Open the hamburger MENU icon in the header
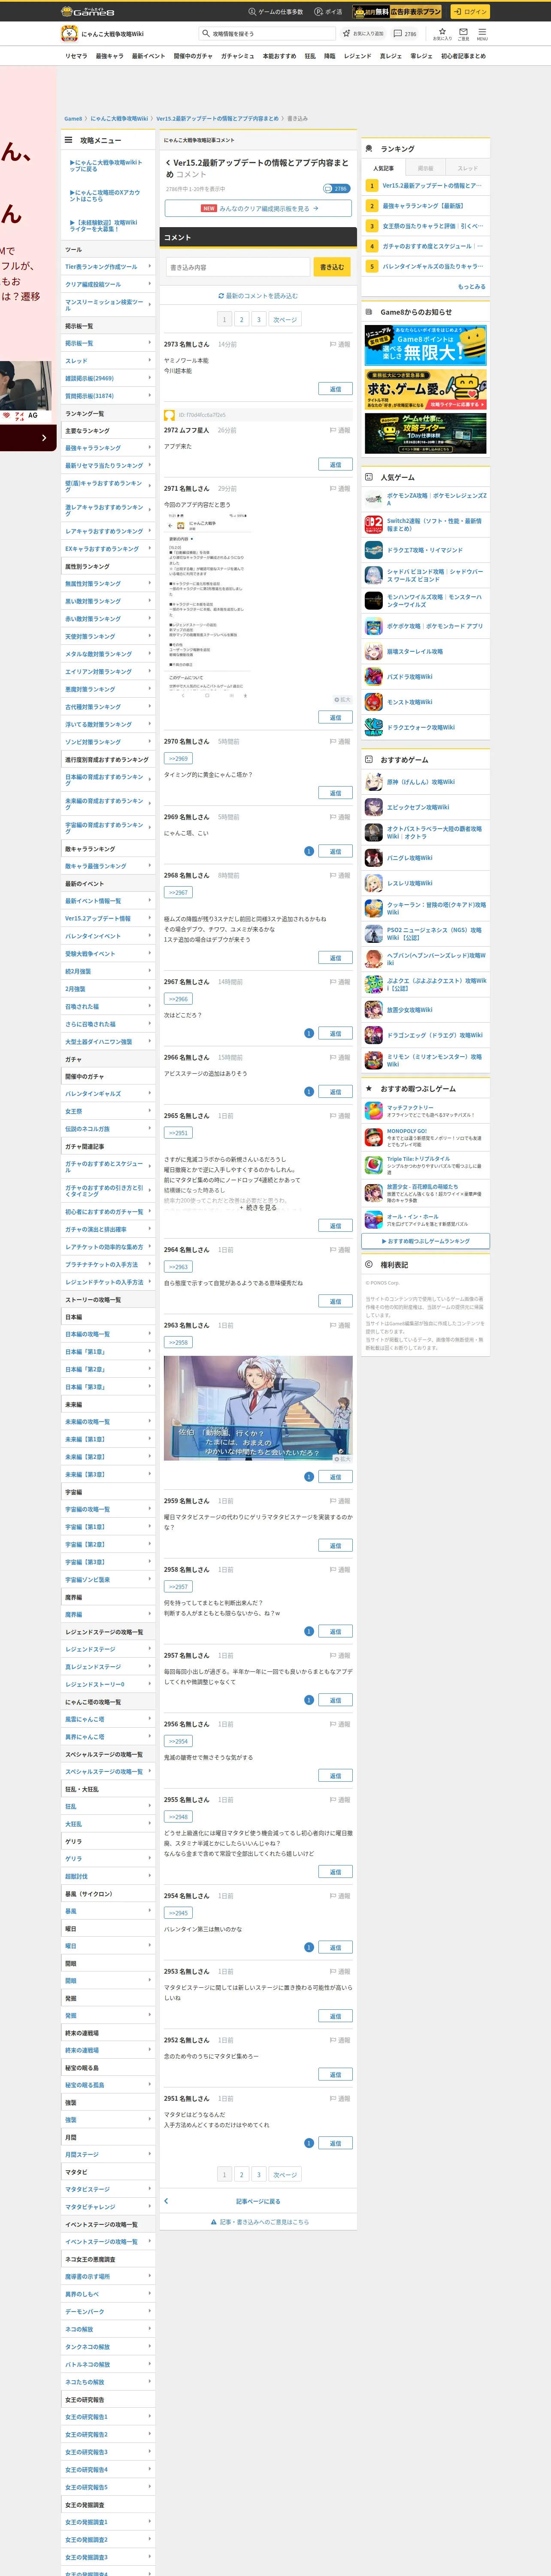This screenshot has width=551, height=2576. pos(482,33)
